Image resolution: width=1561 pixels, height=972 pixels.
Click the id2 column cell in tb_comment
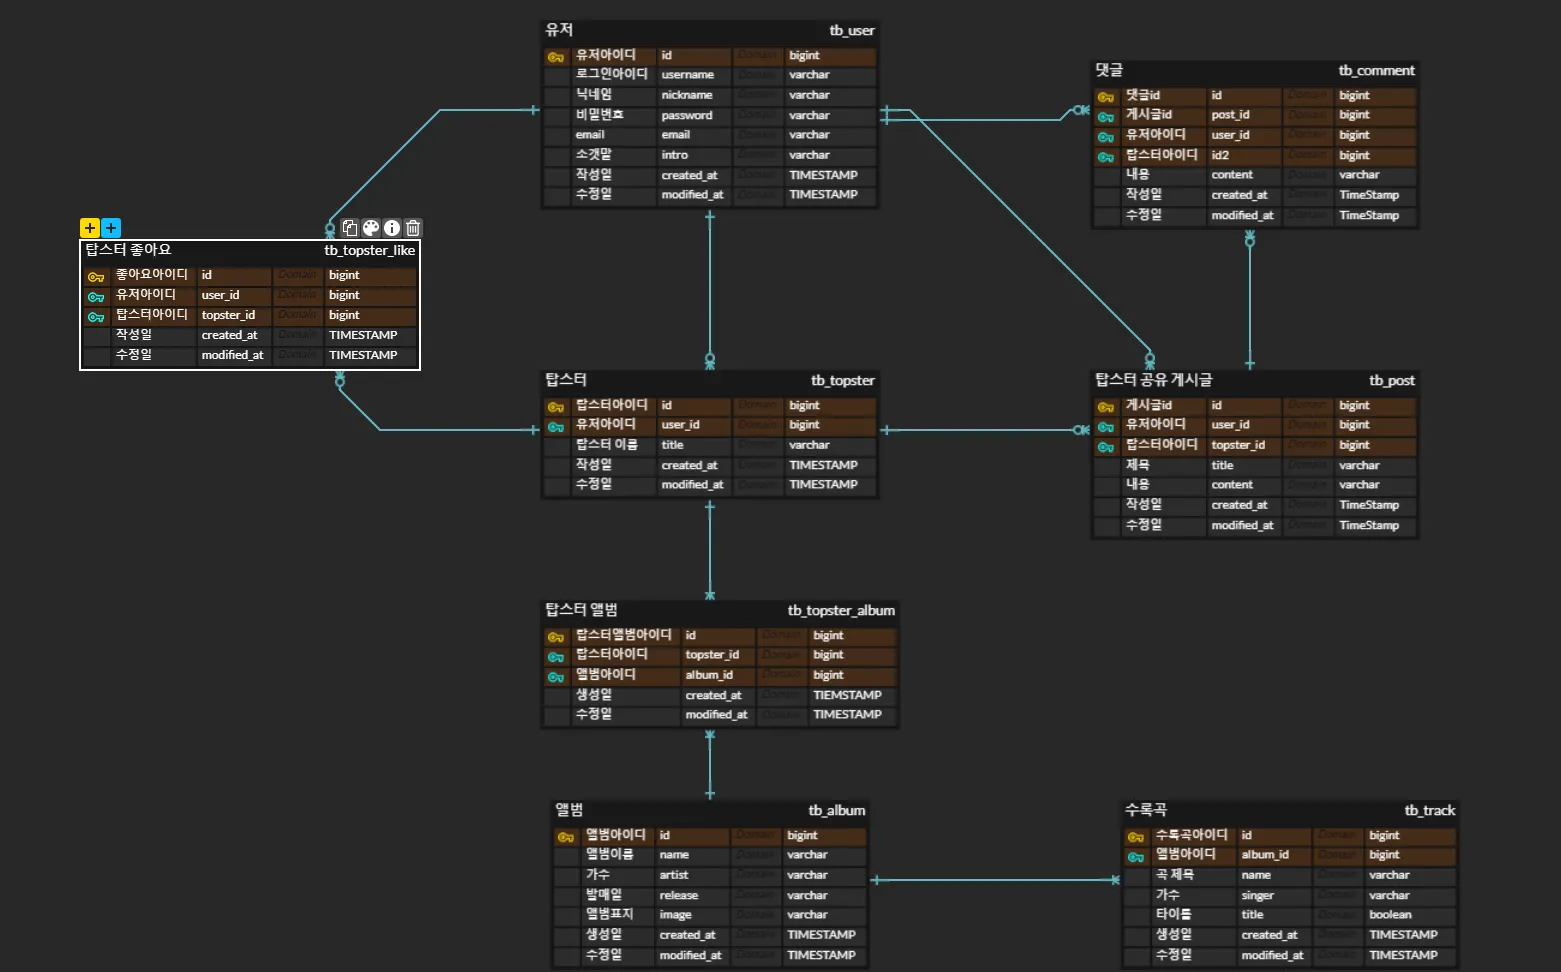pyautogui.click(x=1245, y=155)
